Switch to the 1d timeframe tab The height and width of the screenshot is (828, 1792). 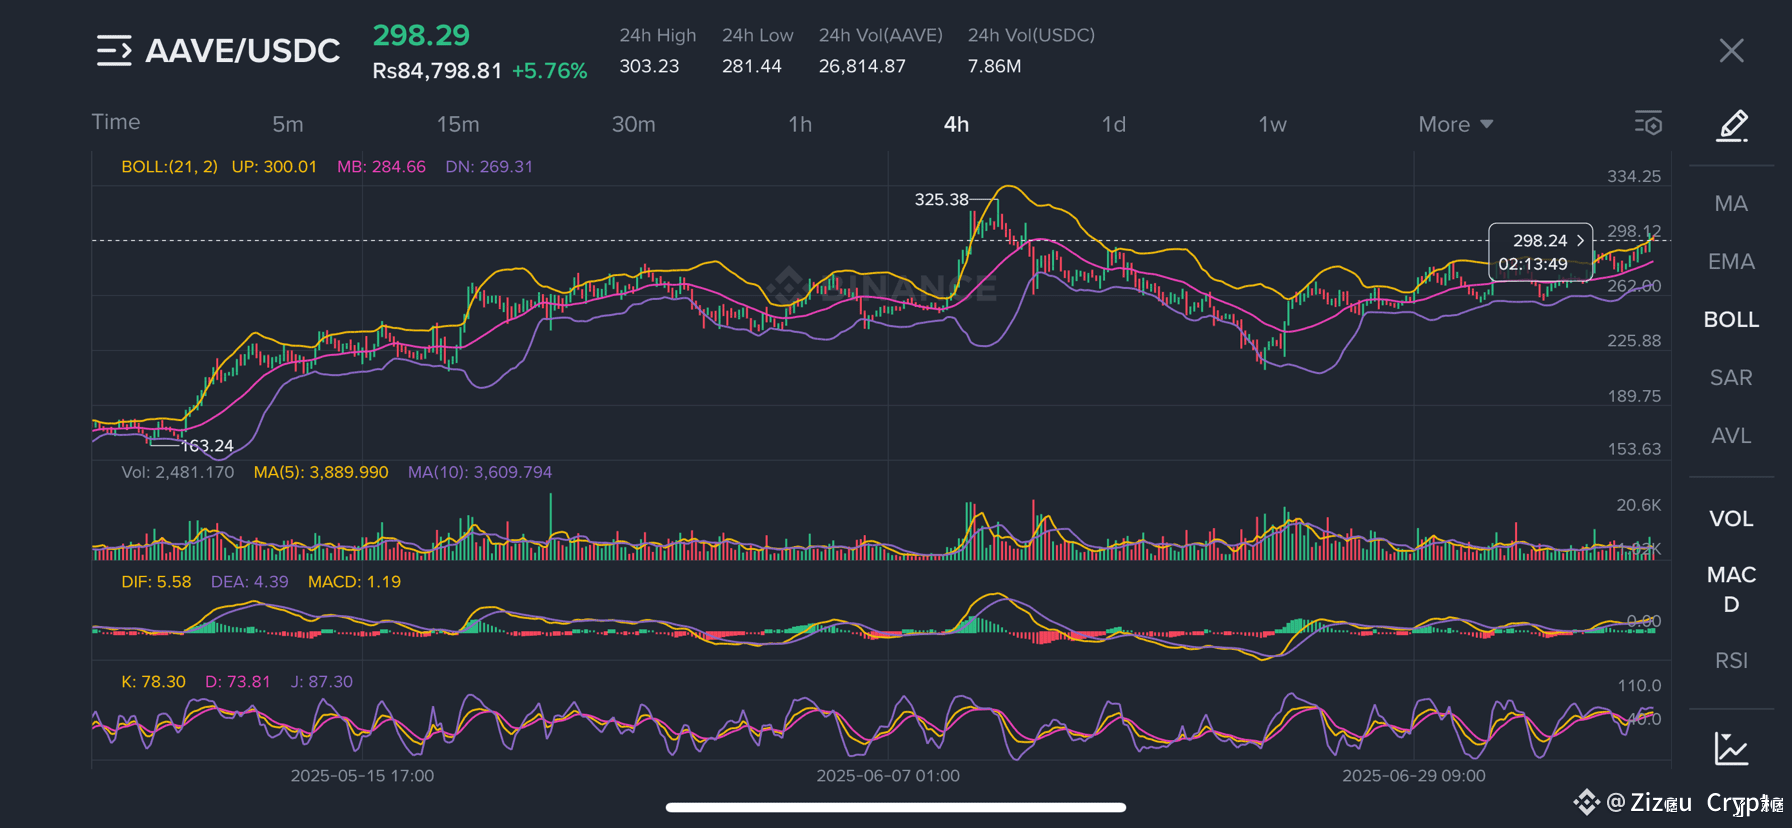point(1114,124)
